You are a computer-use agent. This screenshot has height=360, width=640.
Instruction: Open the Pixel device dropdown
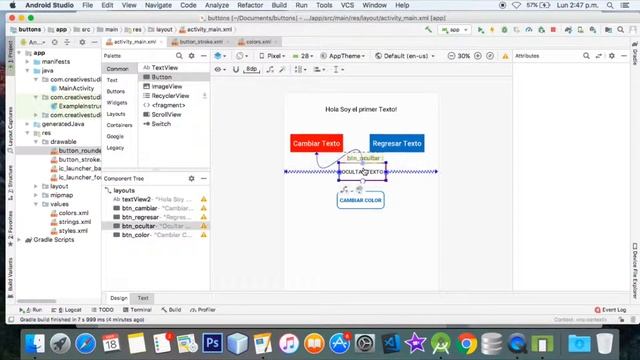pyautogui.click(x=272, y=56)
